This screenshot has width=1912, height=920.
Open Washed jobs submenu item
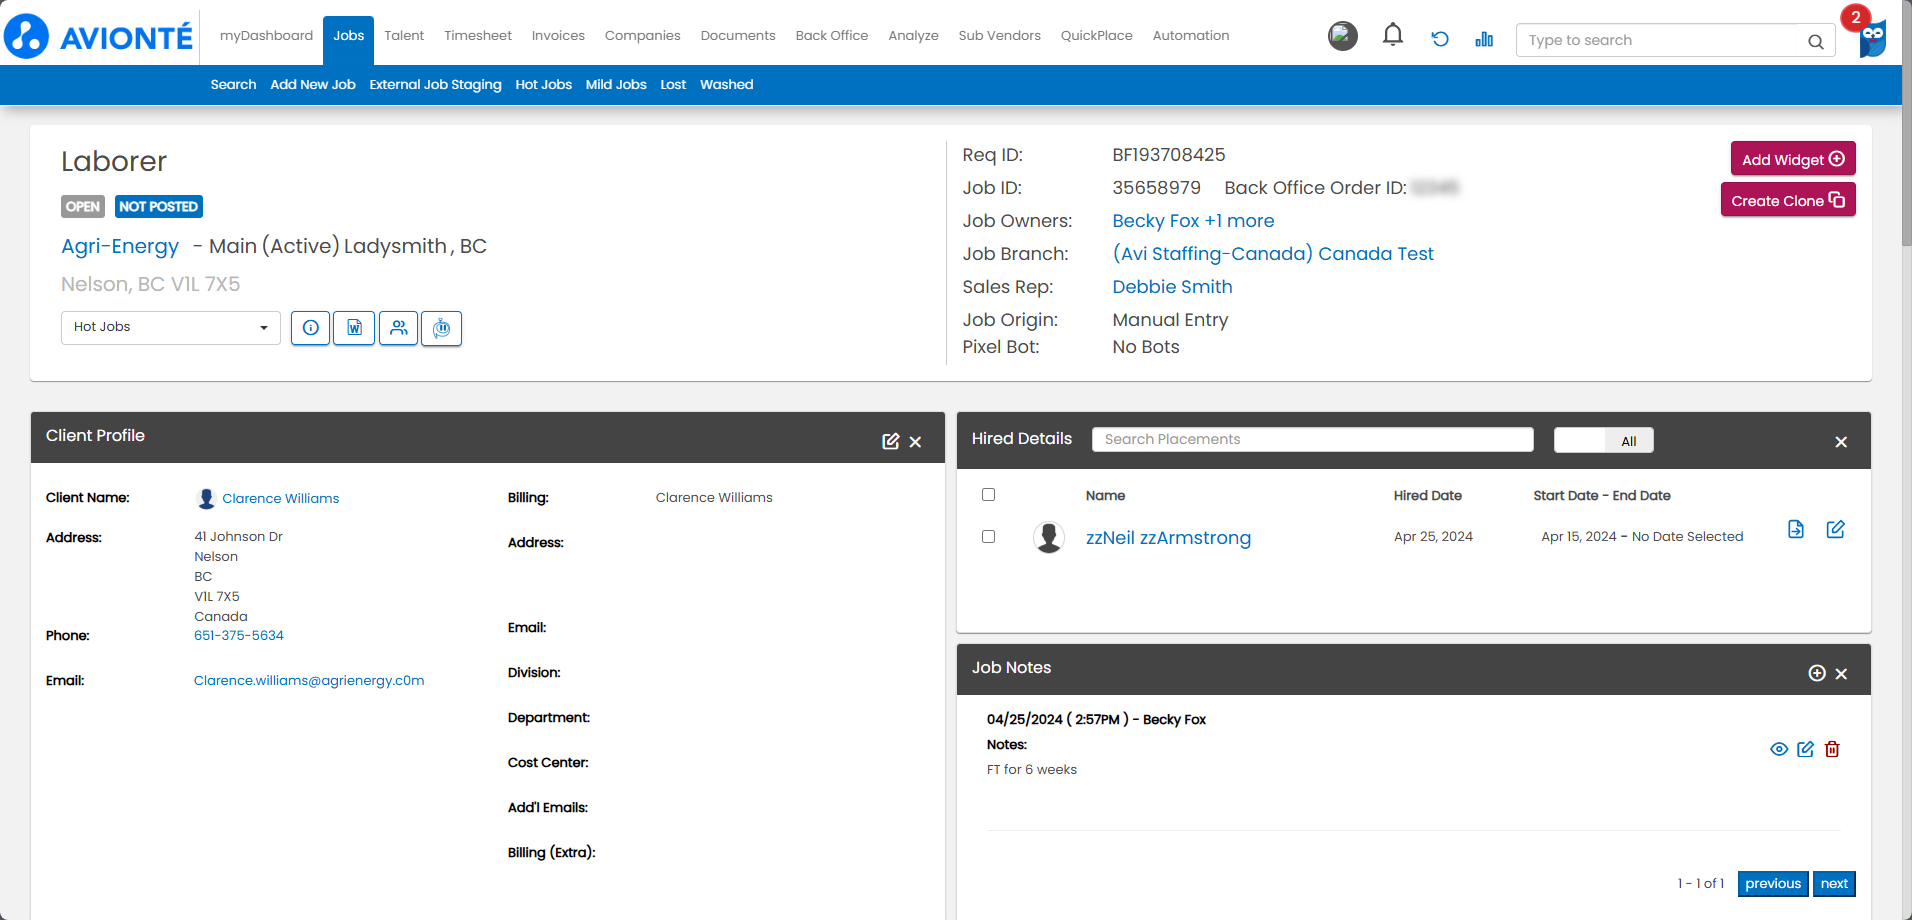point(726,85)
